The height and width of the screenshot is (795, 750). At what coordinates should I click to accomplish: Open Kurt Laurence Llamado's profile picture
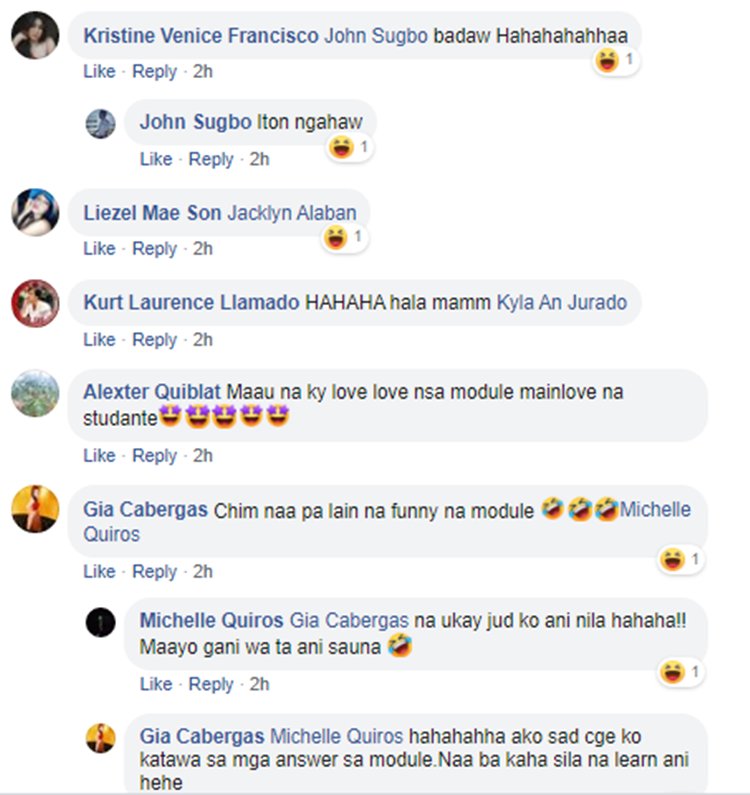[35, 303]
